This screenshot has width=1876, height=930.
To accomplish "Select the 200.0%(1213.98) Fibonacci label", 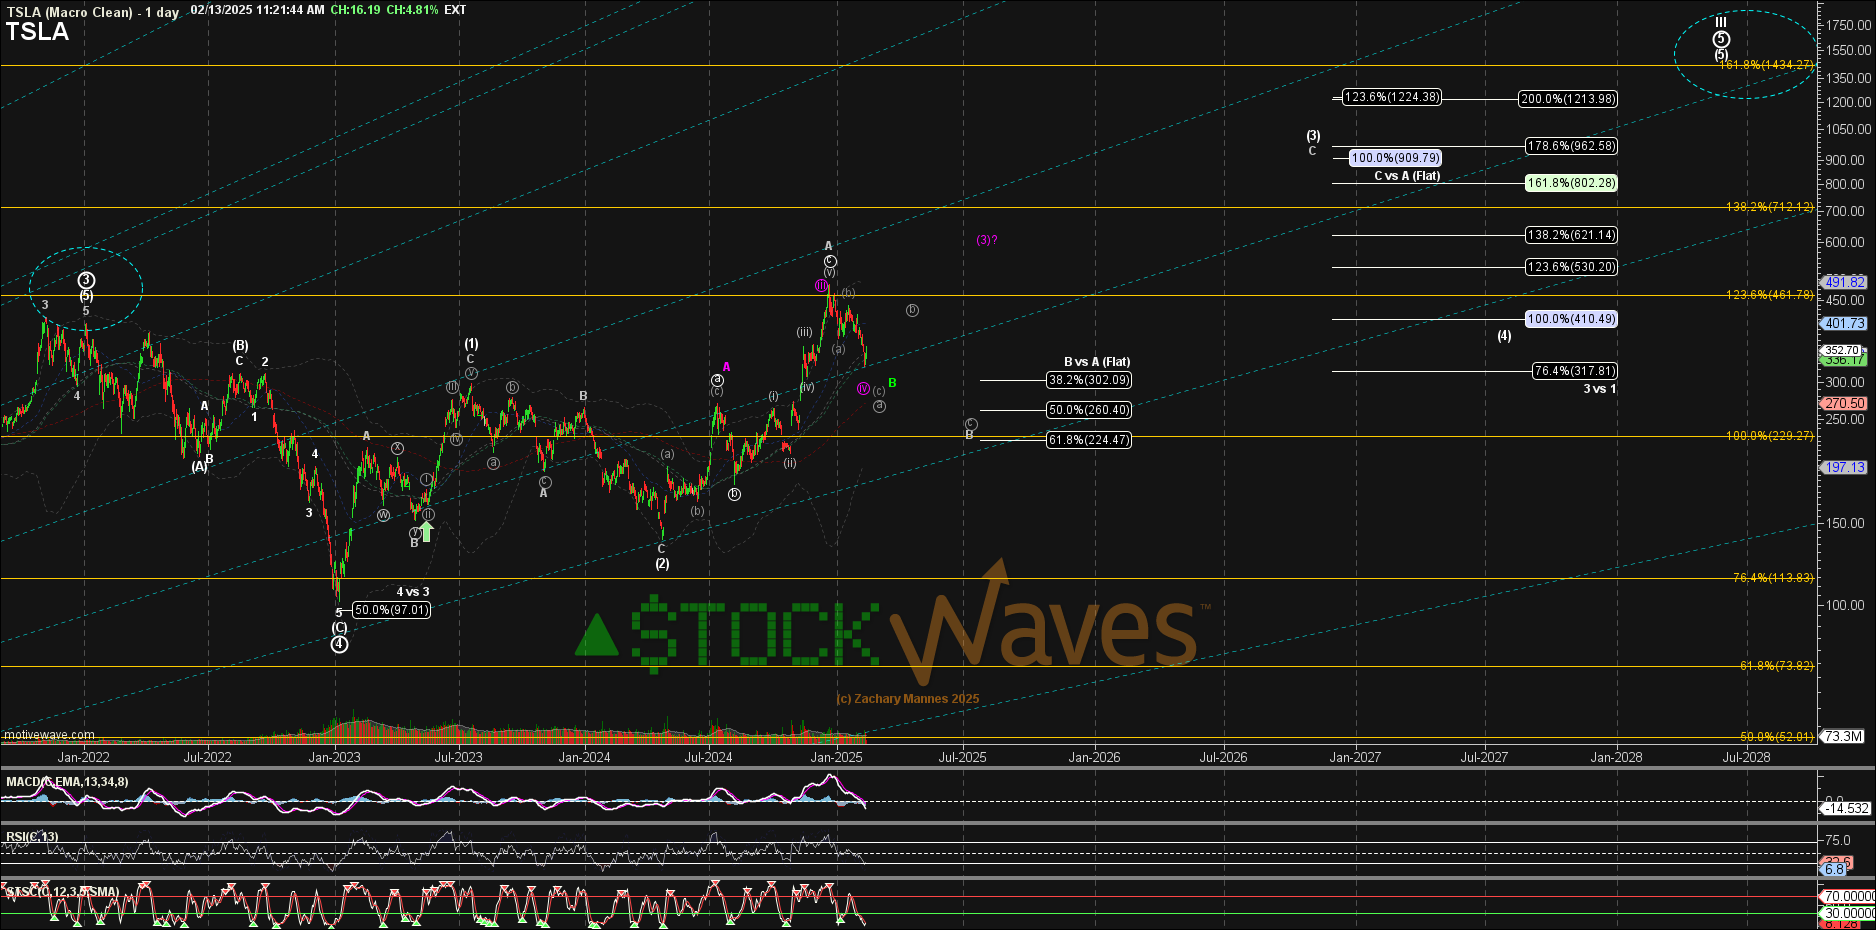I will coord(1568,99).
